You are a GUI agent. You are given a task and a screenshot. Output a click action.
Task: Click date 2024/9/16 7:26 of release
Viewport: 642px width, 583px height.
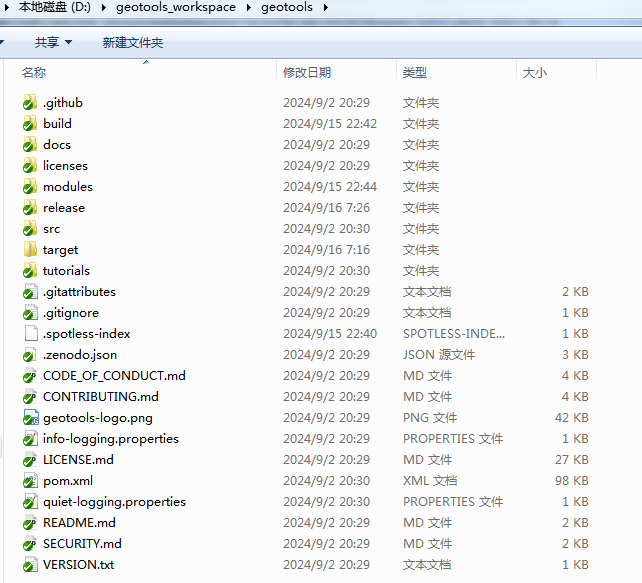tap(326, 208)
